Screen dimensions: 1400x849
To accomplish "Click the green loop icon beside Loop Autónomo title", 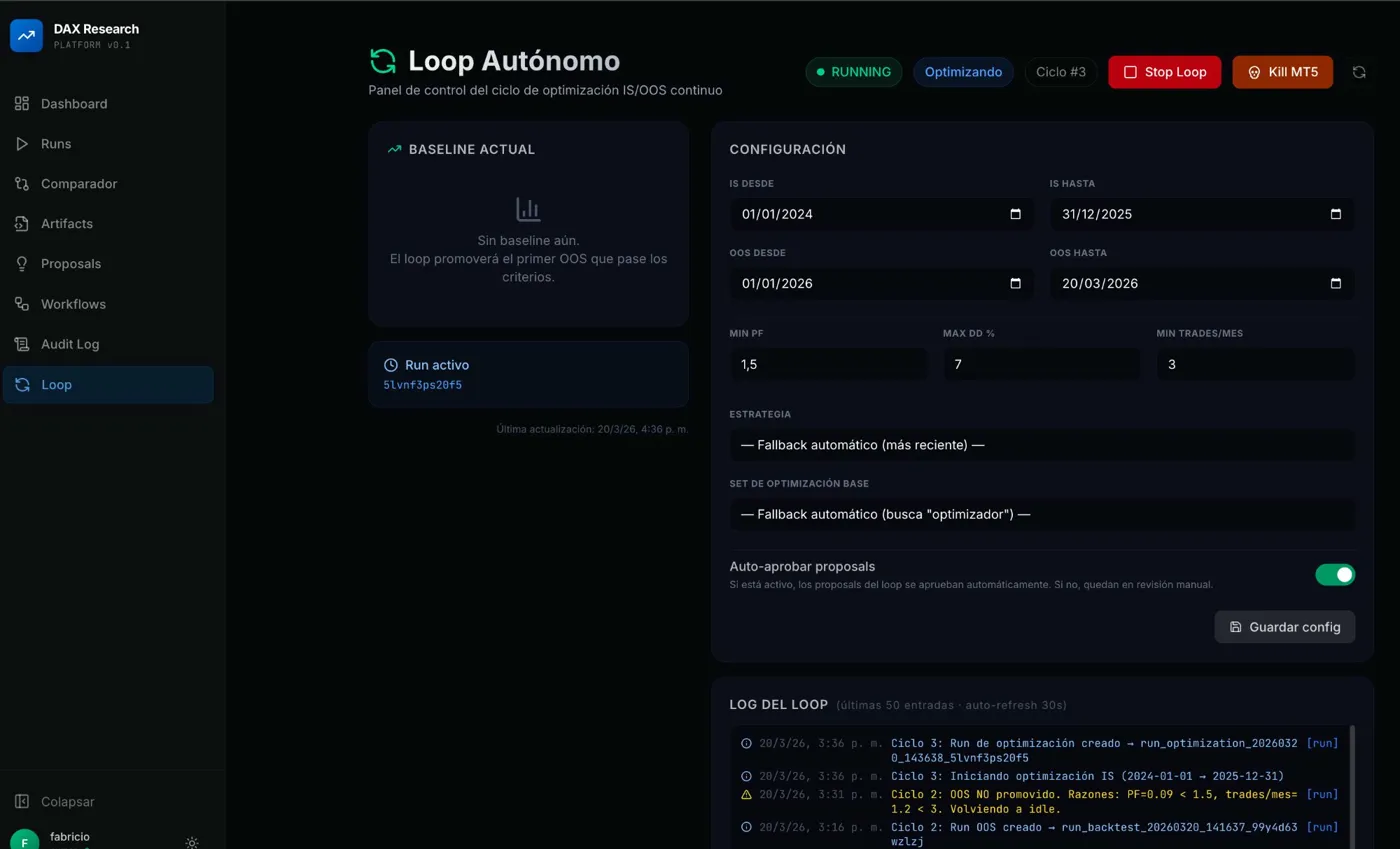I will pos(383,61).
